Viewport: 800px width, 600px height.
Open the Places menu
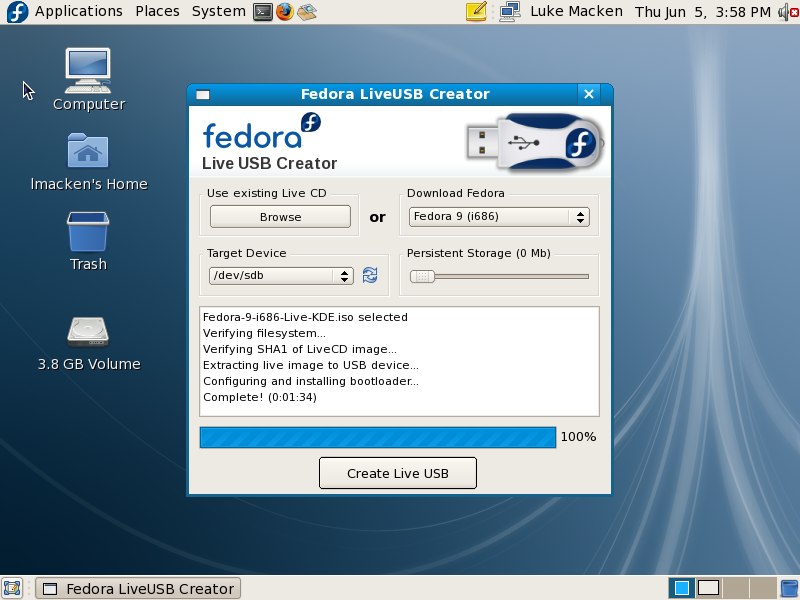pyautogui.click(x=157, y=11)
